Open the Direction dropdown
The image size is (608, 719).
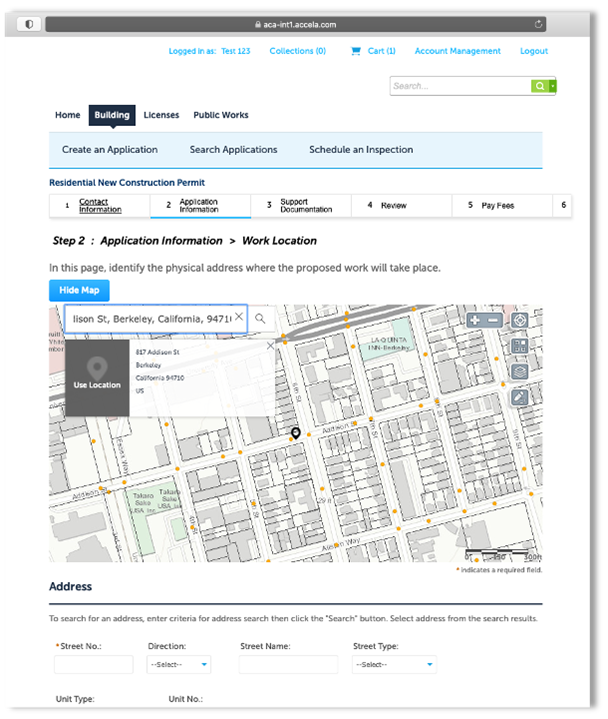179,665
